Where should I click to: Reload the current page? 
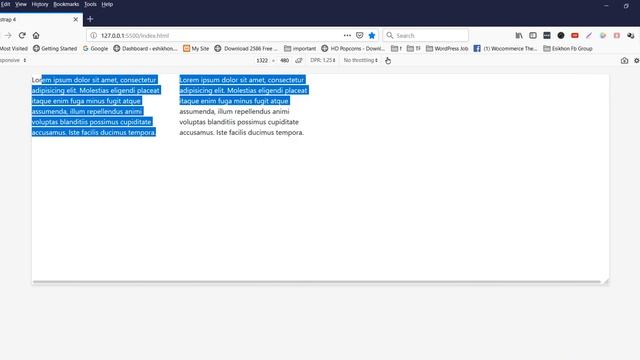click(22, 36)
